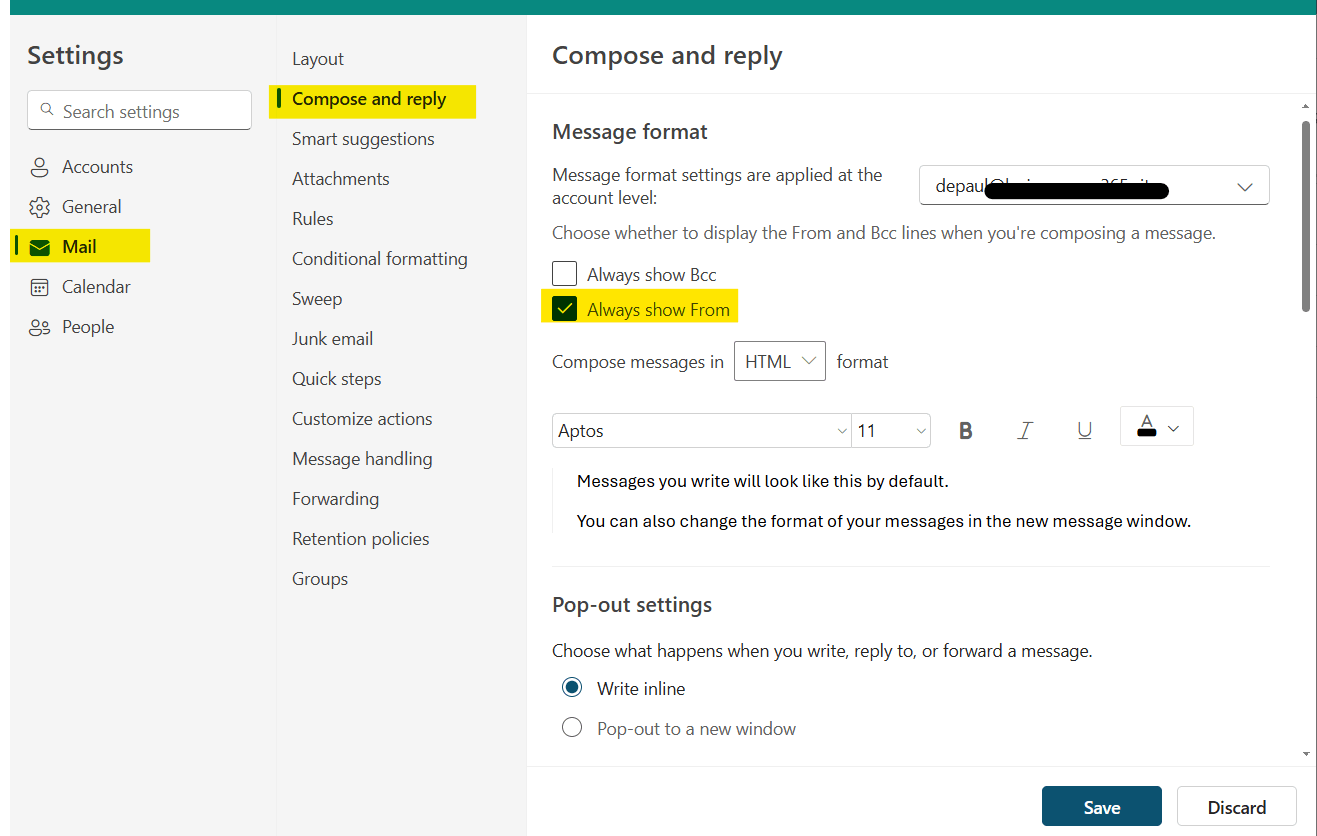Viewport: 1317px width, 836px height.
Task: Save the compose and reply settings
Action: coord(1101,806)
